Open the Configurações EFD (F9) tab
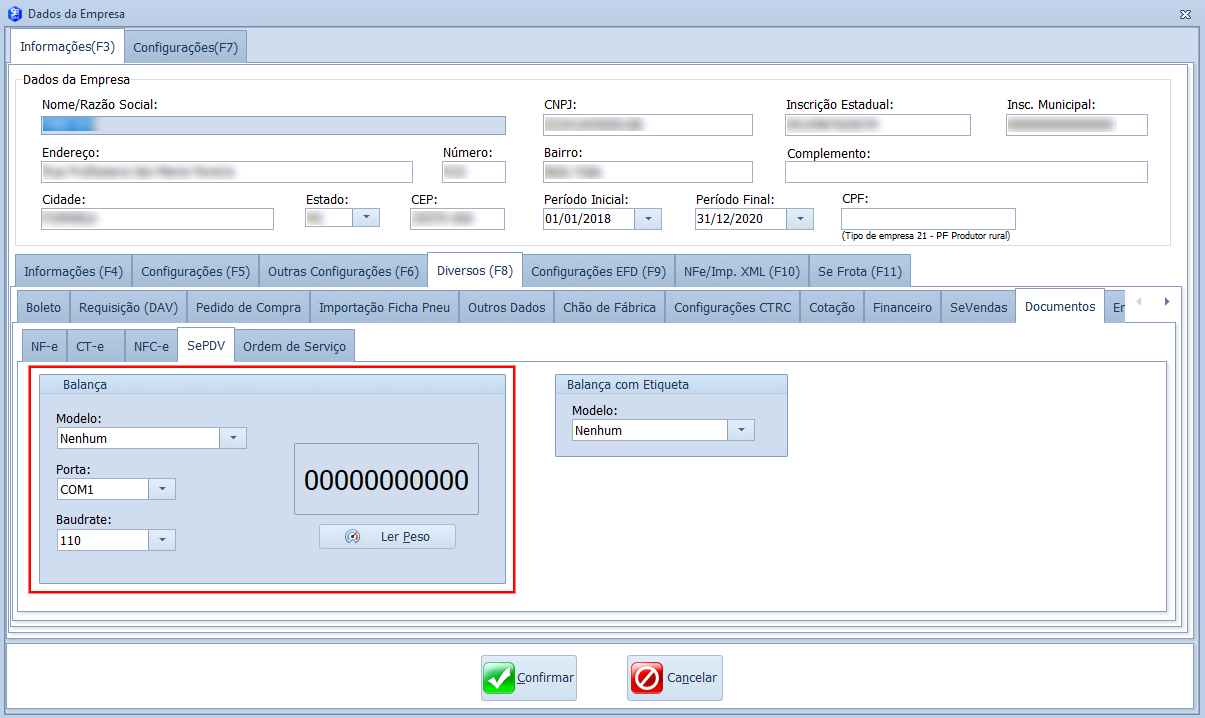Image resolution: width=1205 pixels, height=718 pixels. tap(598, 271)
